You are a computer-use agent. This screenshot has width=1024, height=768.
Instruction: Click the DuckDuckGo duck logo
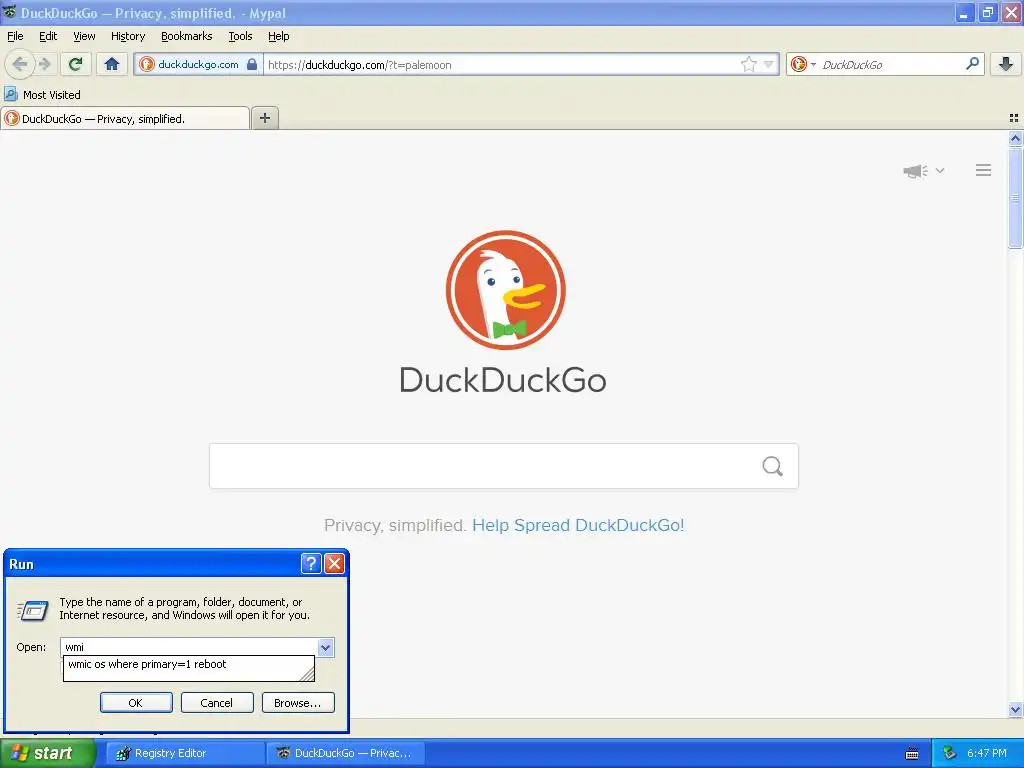pyautogui.click(x=505, y=289)
